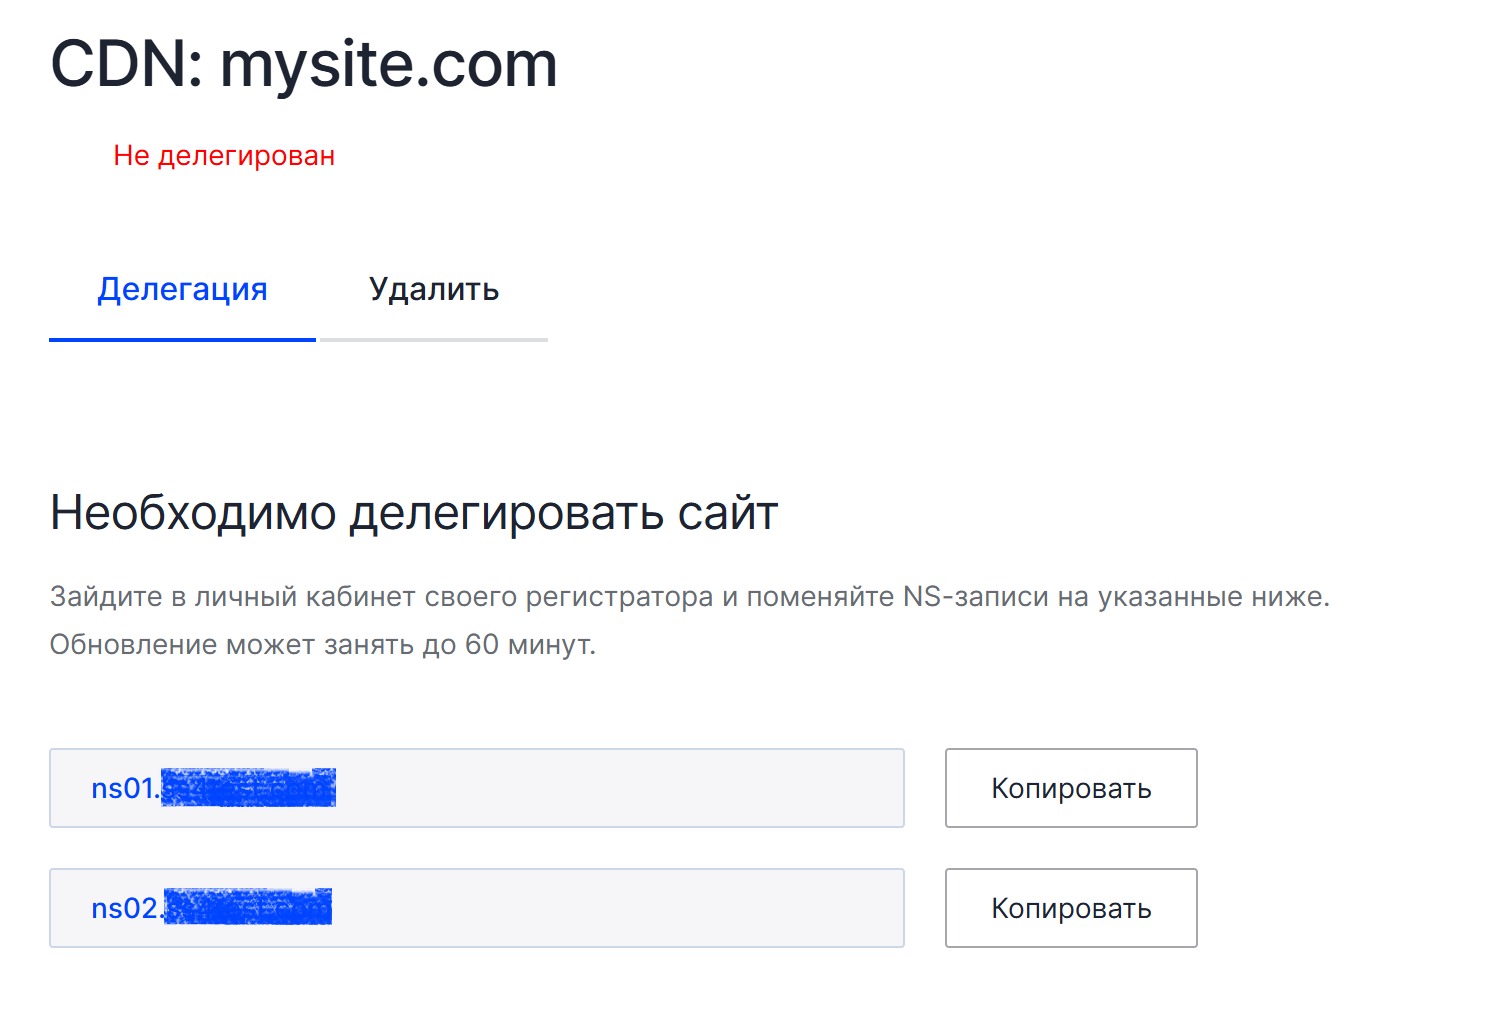This screenshot has width=1488, height=1013.
Task: Switch to the Делегация tab
Action: [182, 289]
